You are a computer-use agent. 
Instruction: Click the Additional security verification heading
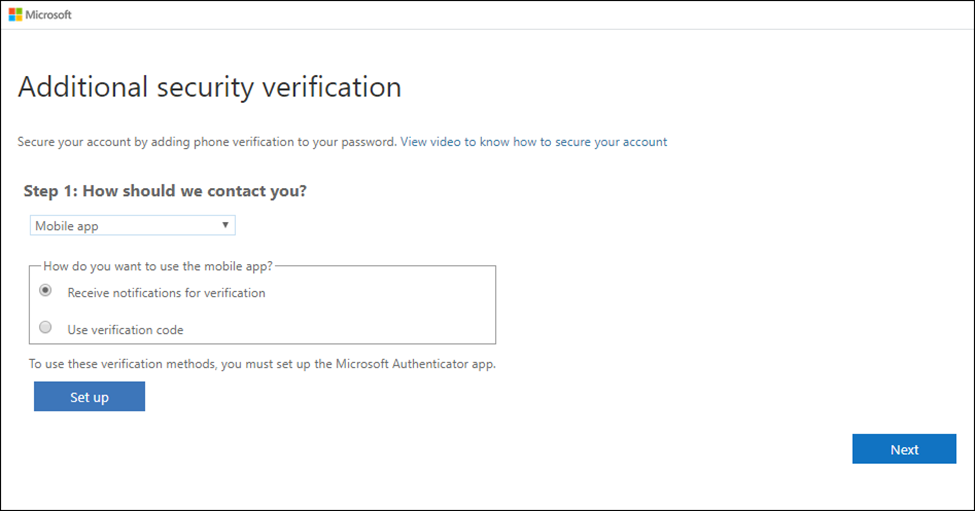(x=210, y=87)
